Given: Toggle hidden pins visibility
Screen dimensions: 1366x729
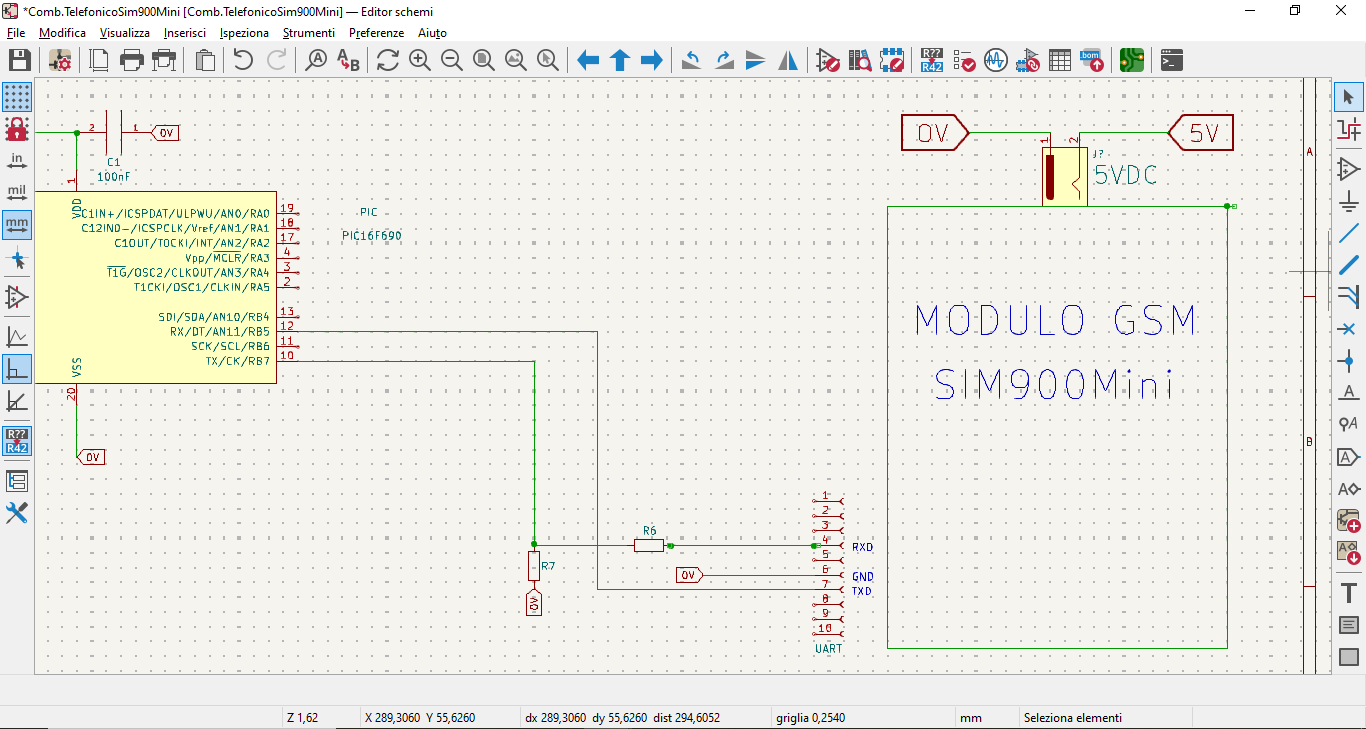Looking at the screenshot, I should [17, 297].
